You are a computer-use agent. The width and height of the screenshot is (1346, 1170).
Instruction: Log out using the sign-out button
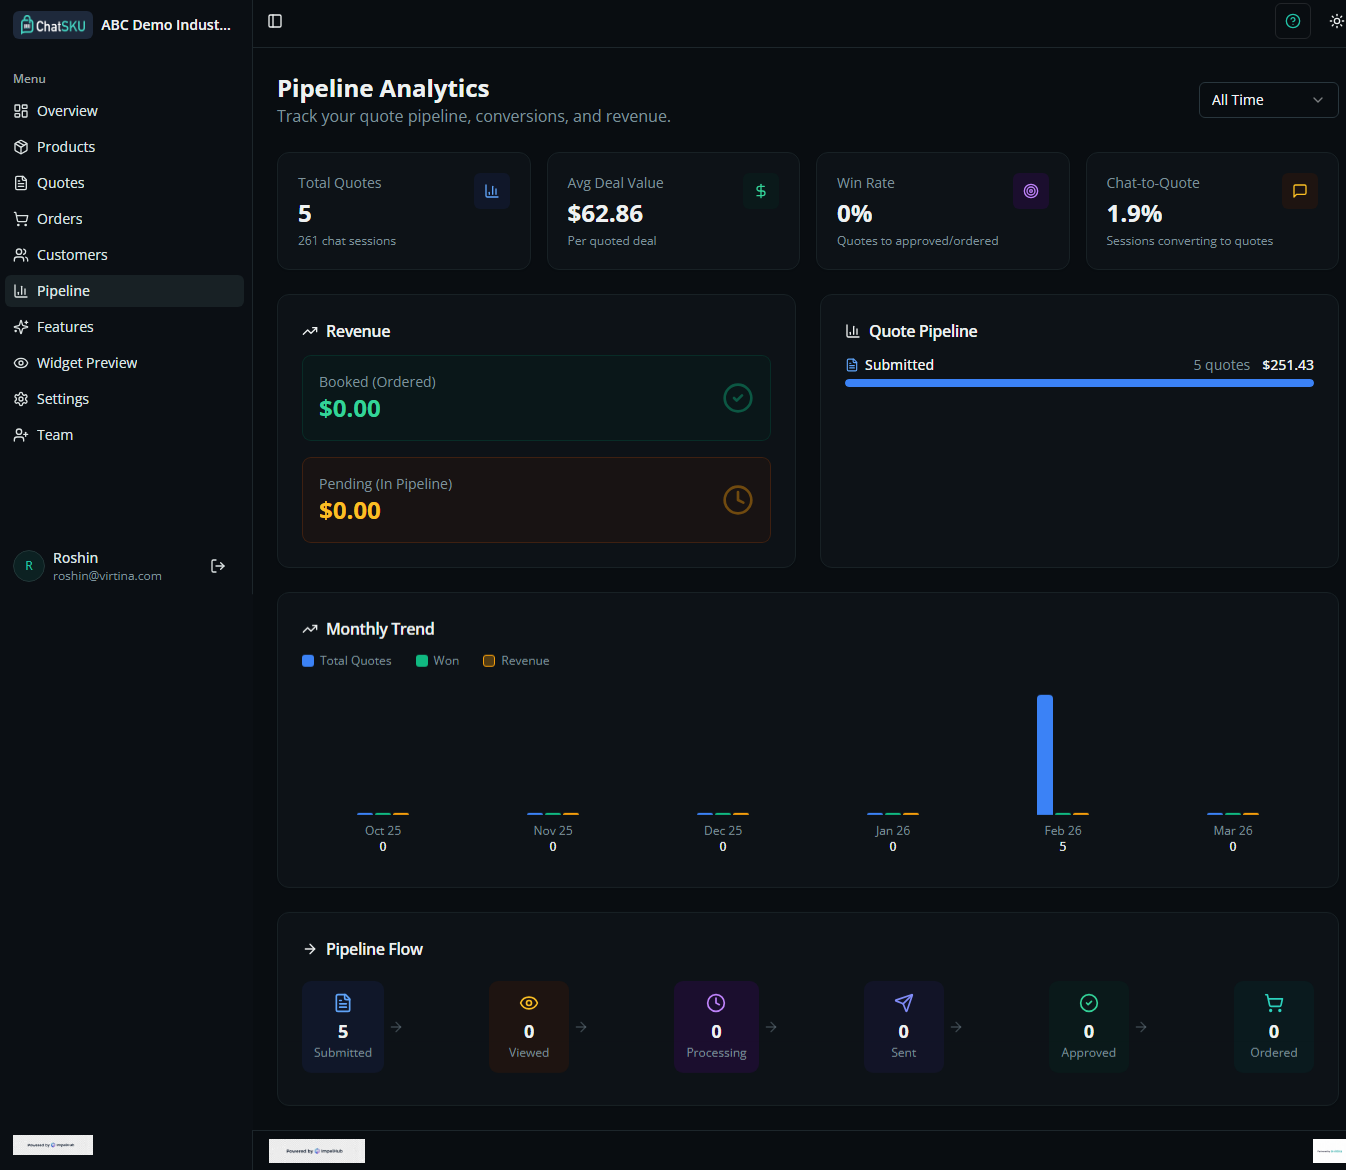218,565
